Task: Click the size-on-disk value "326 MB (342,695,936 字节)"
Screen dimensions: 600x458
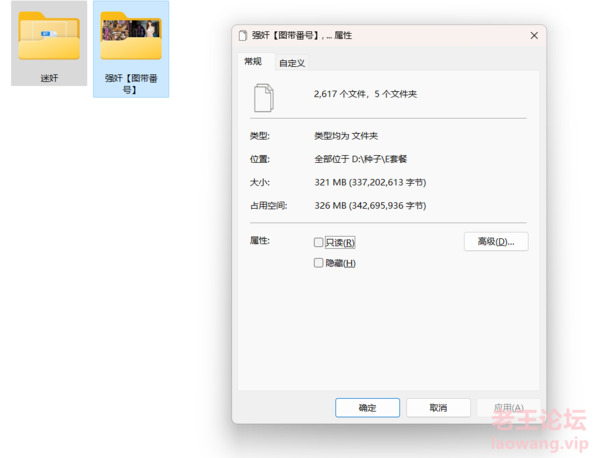Action: click(370, 206)
